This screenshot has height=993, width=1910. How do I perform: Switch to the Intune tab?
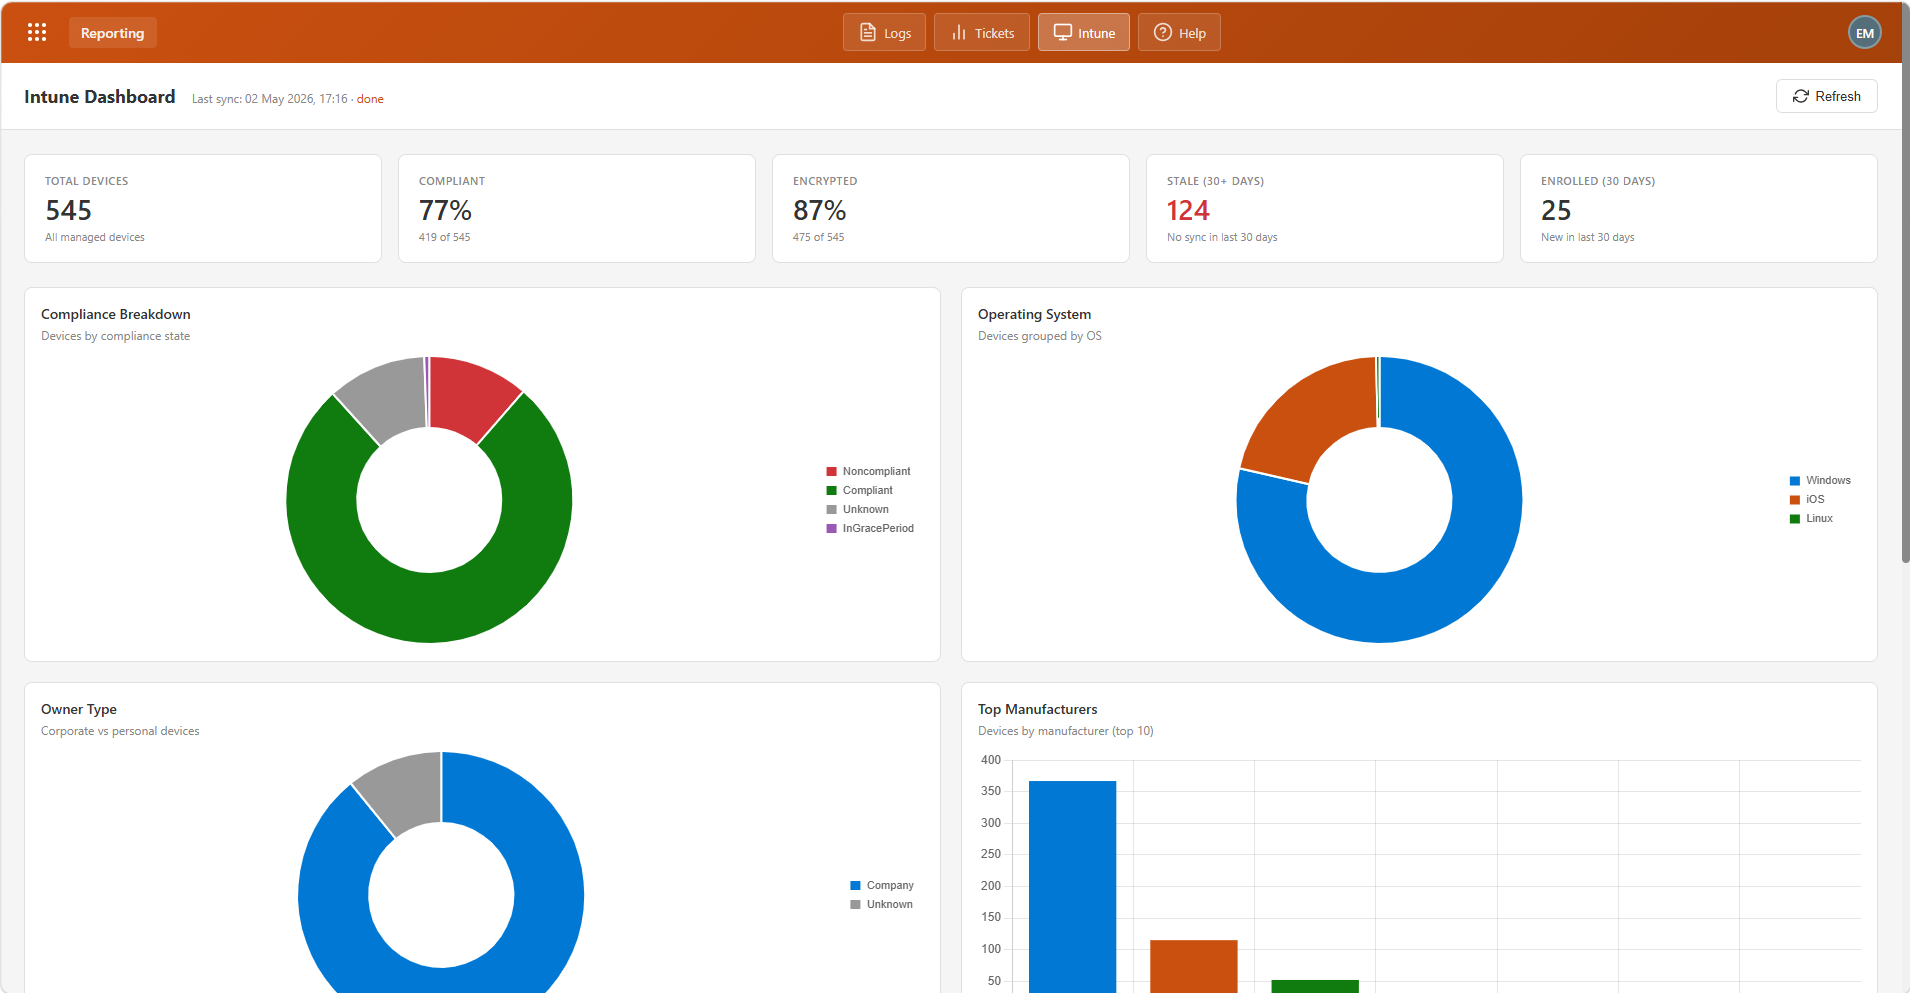coord(1083,32)
